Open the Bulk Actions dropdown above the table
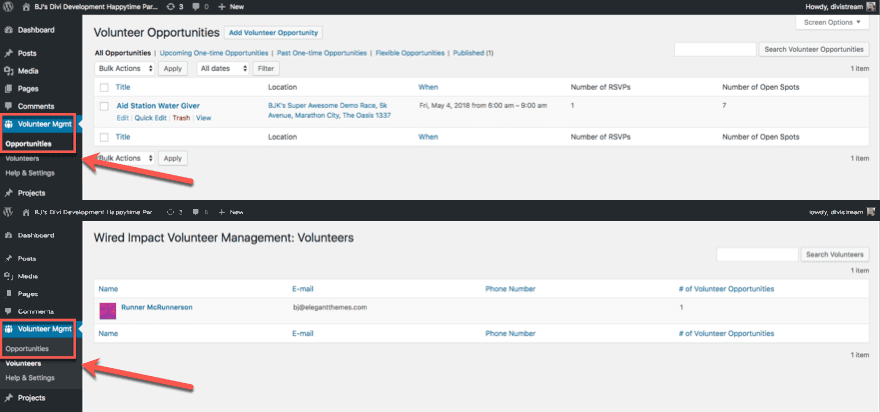The height and width of the screenshot is (412, 880). pos(125,68)
